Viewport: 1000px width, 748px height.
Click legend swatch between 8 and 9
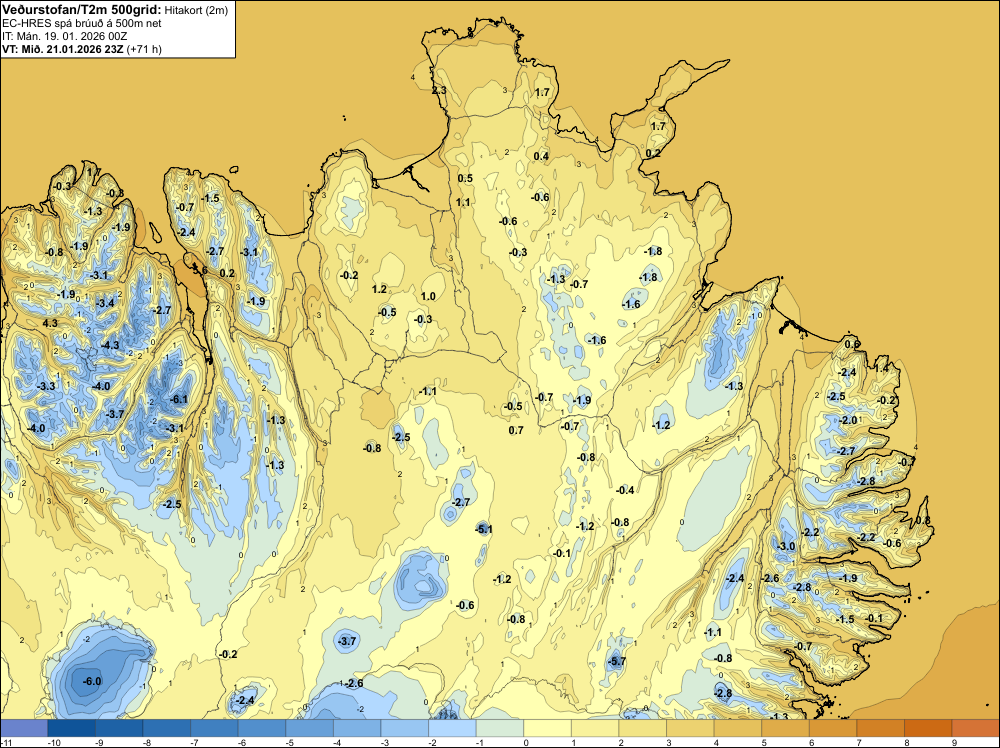928,728
